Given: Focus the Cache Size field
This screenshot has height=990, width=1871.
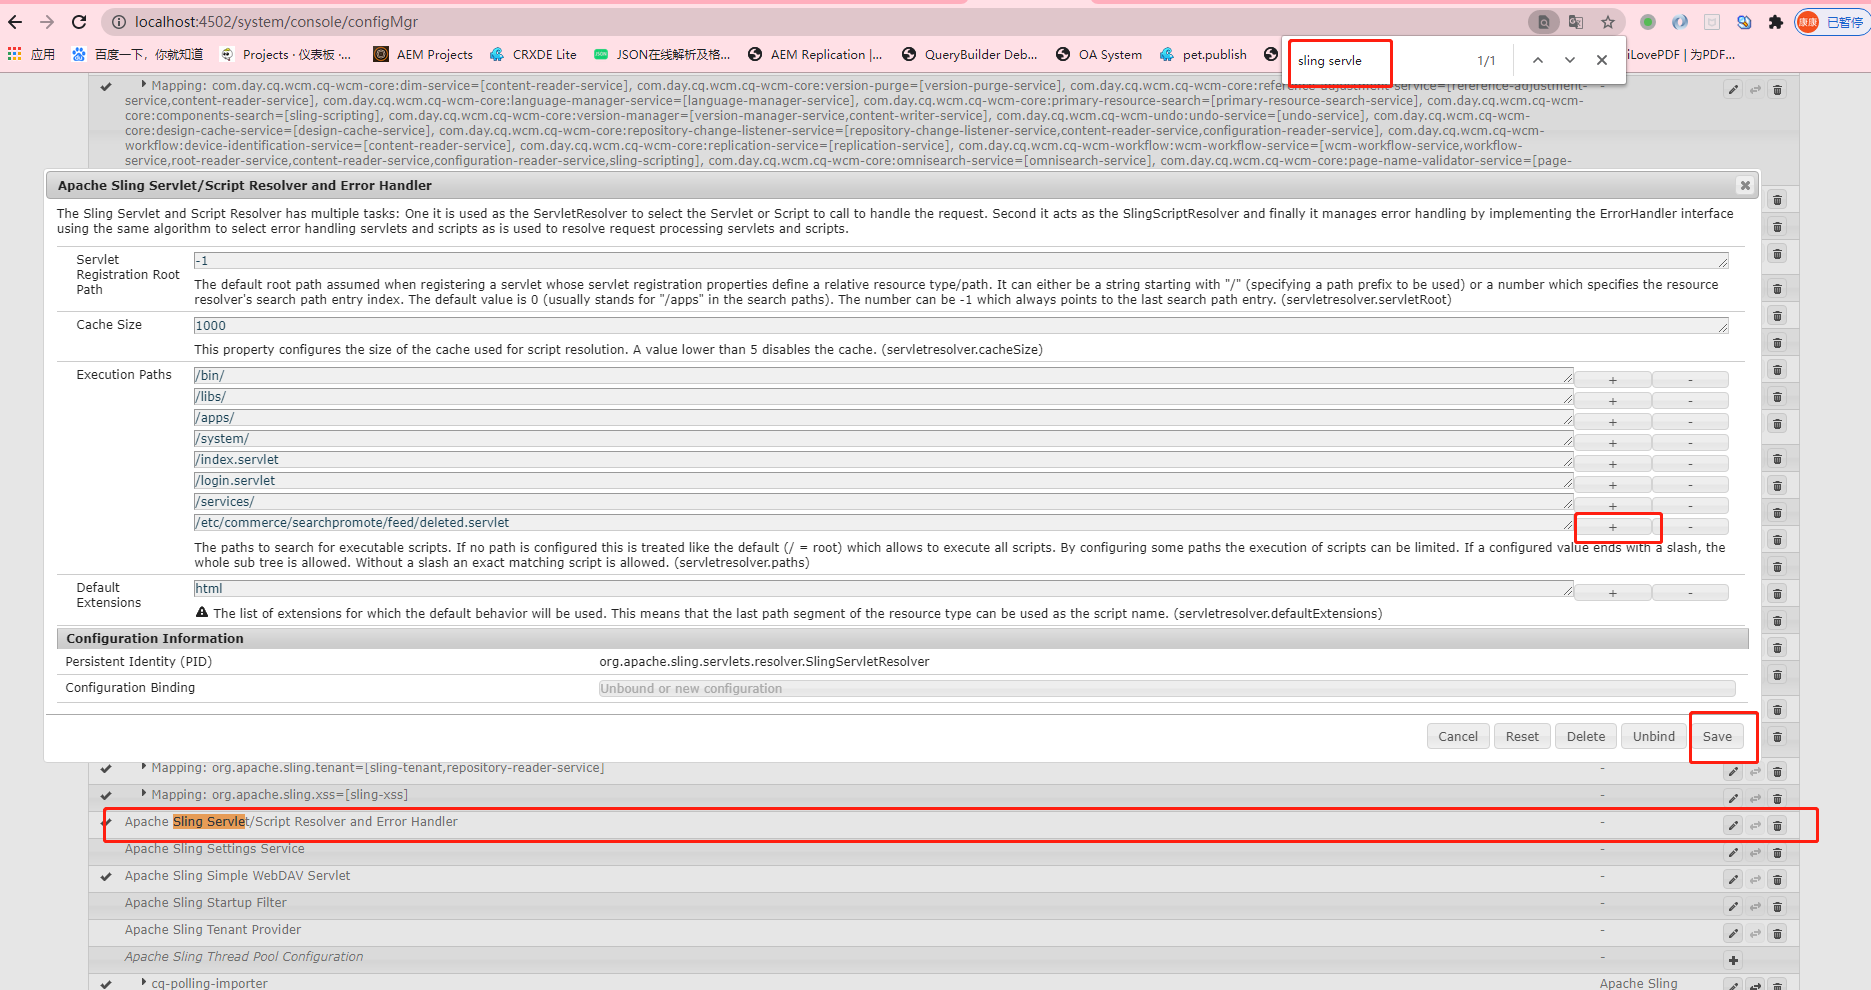Looking at the screenshot, I should pos(961,325).
